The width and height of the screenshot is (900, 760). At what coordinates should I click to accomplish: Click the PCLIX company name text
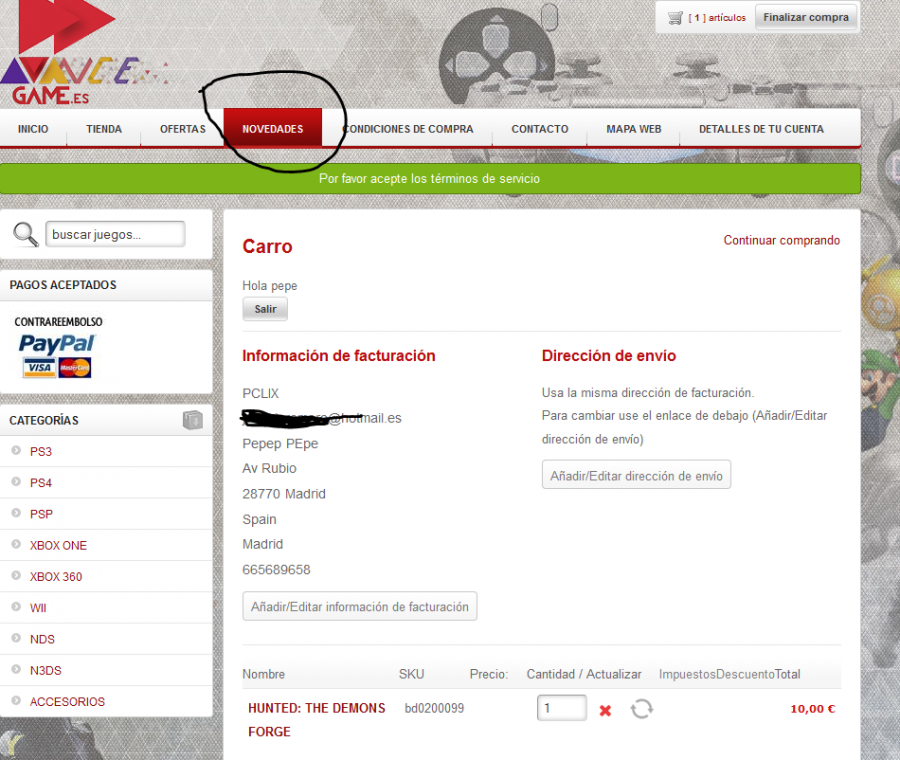tap(261, 393)
